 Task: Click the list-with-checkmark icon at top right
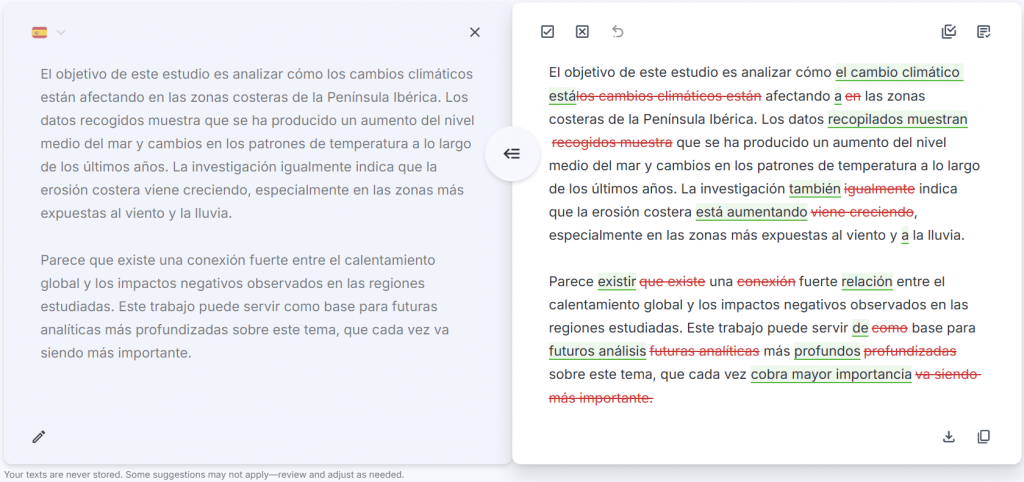pos(984,32)
